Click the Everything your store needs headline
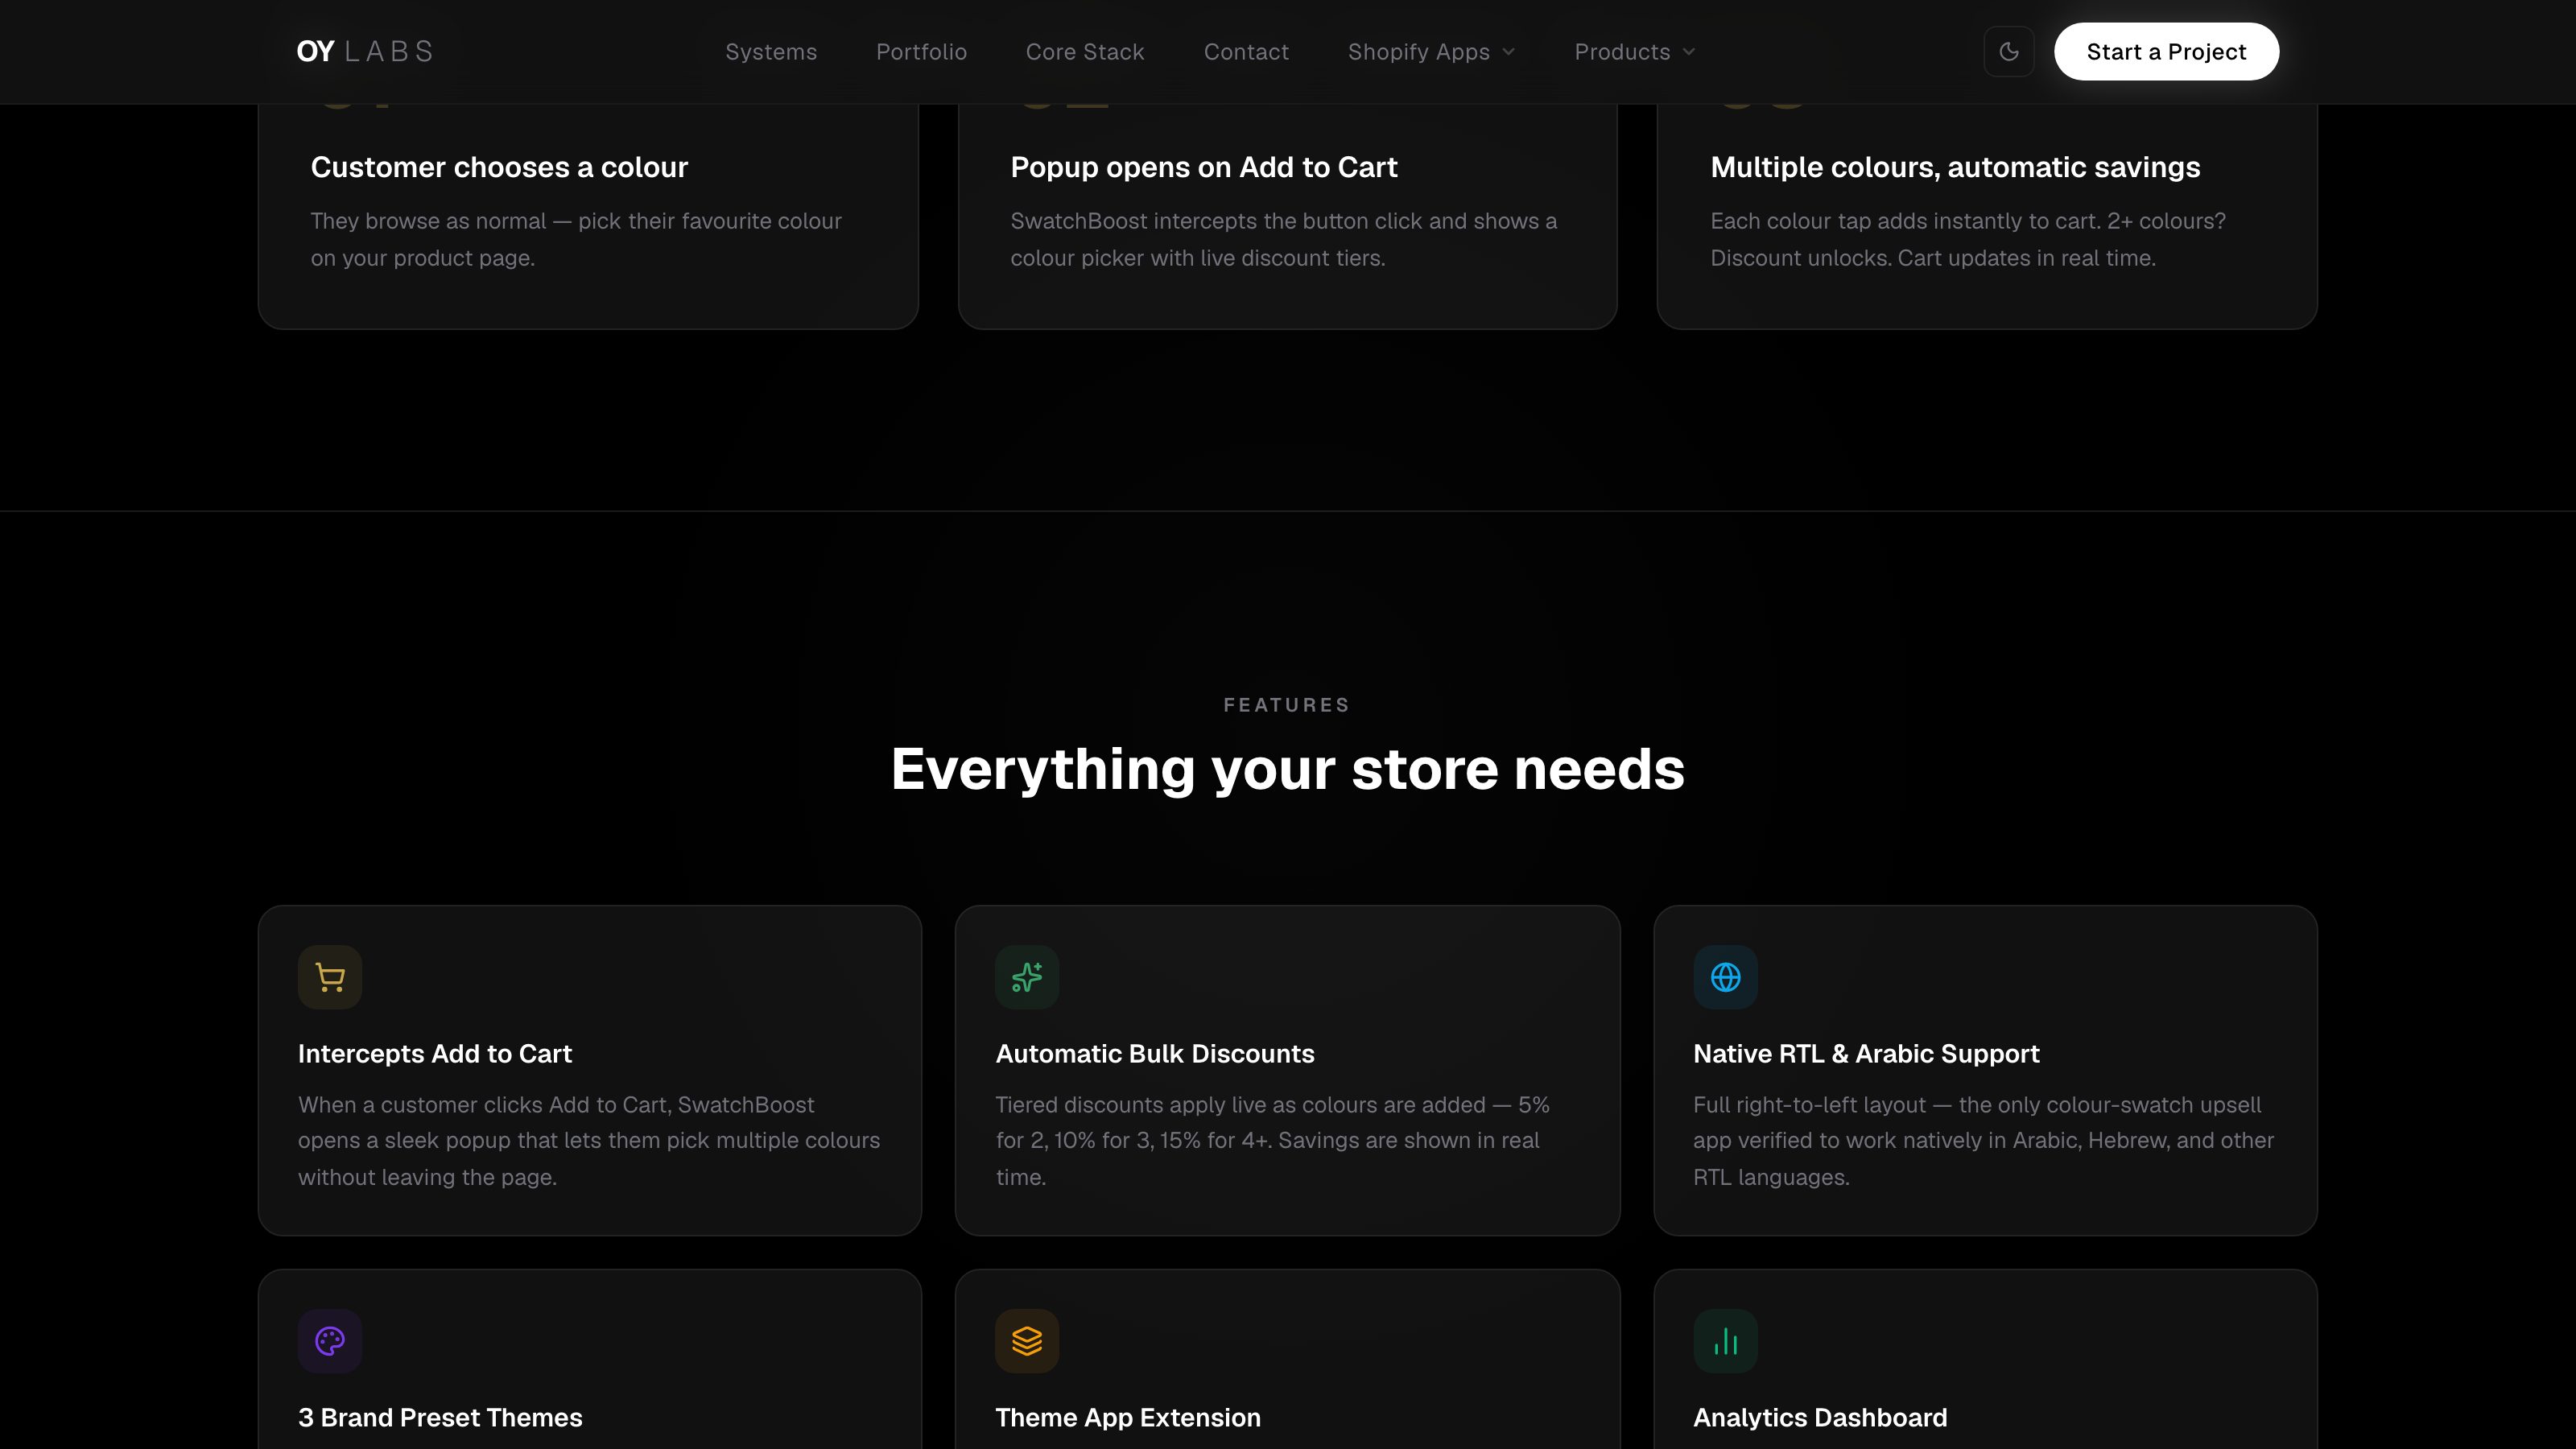2576x1449 pixels. (1288, 769)
